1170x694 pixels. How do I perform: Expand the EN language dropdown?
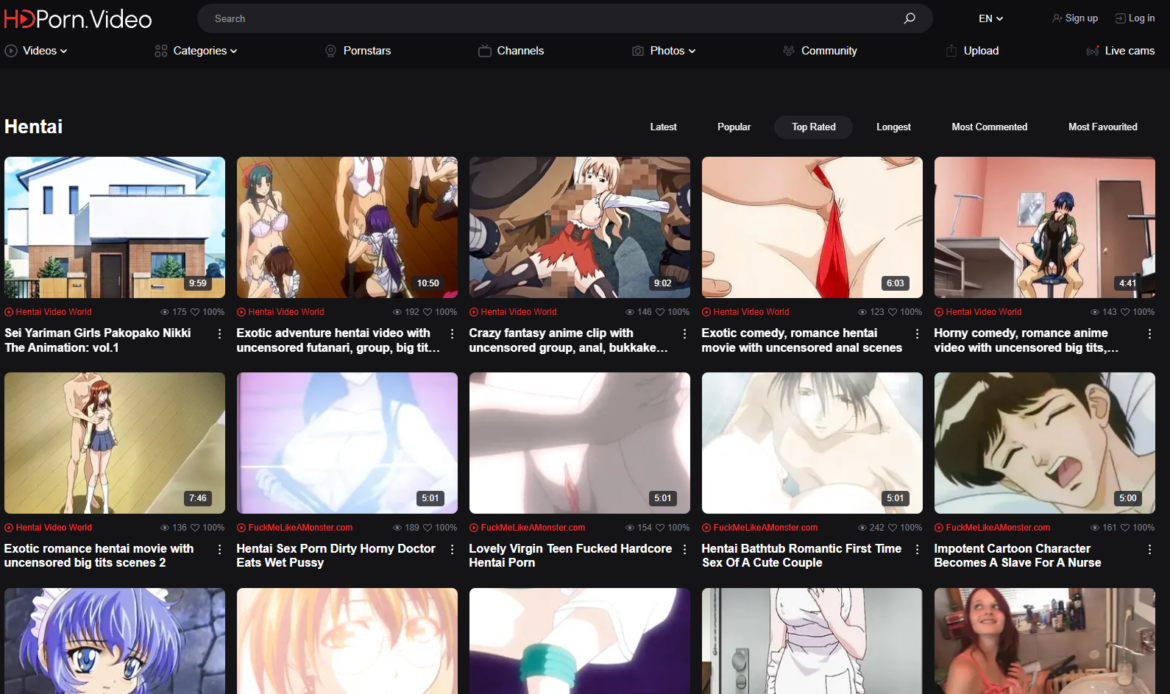(x=990, y=18)
